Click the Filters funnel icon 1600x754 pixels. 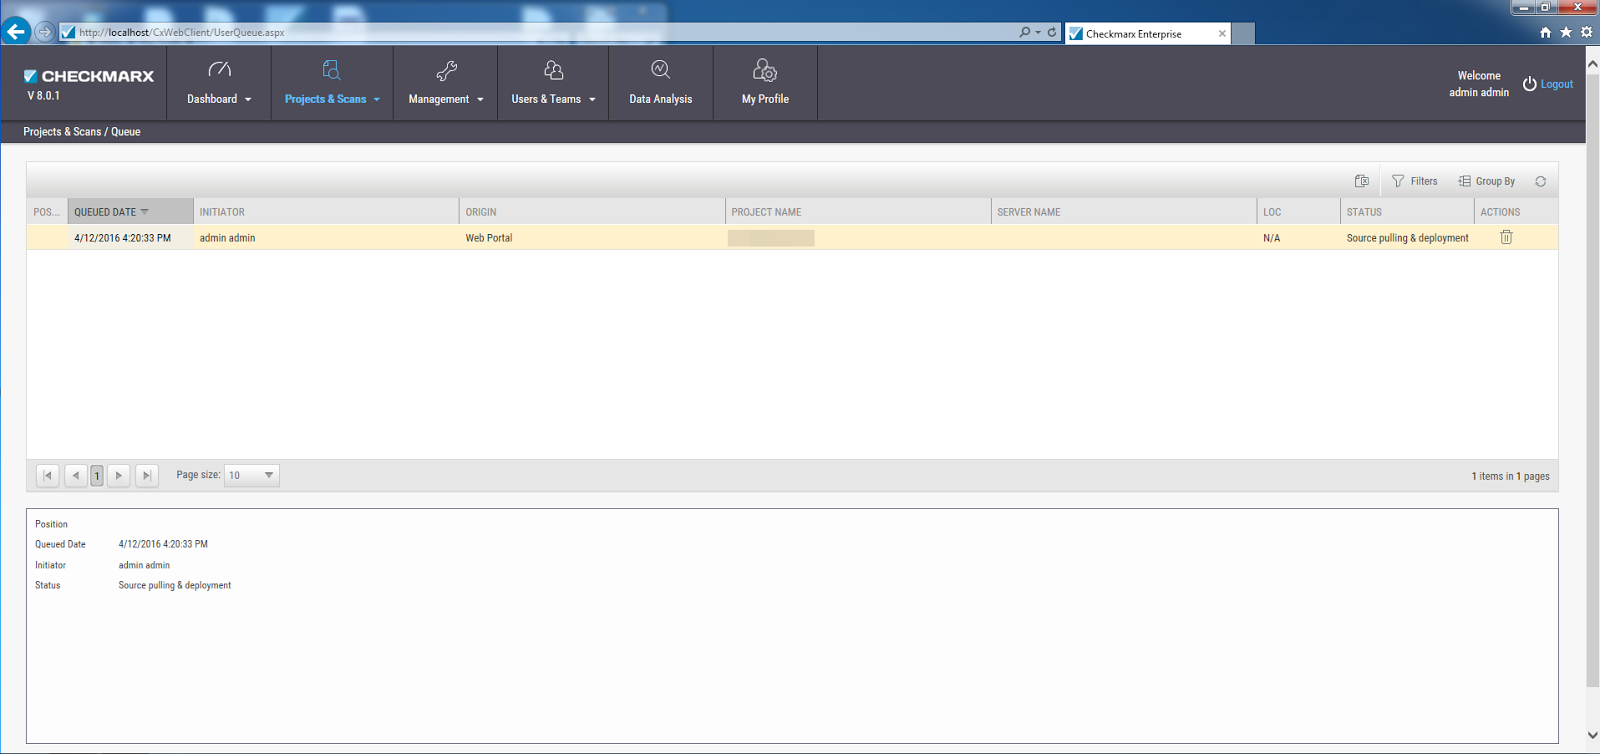point(1398,181)
